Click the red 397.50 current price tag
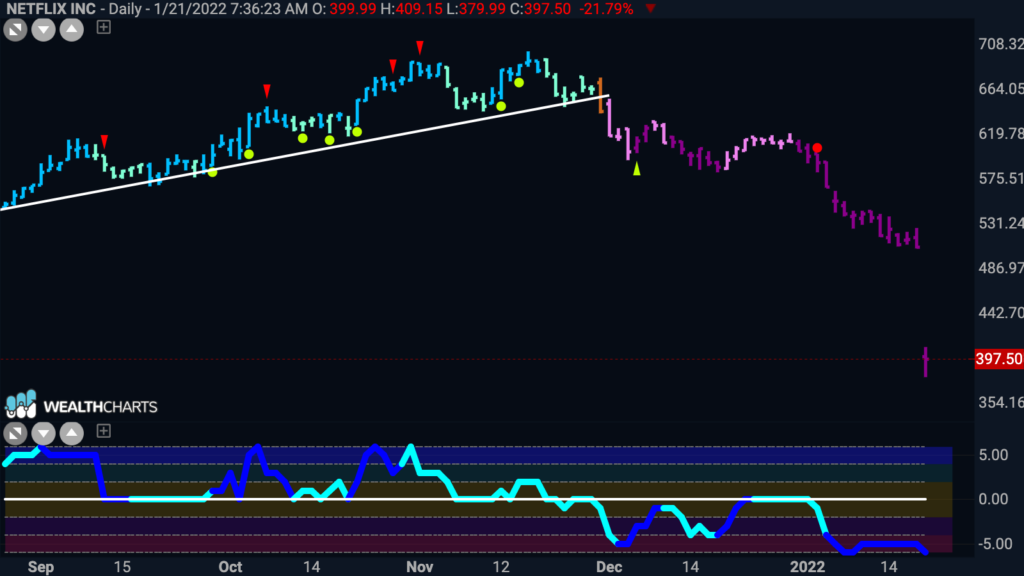Screen dimensions: 1024x576 click(999, 359)
